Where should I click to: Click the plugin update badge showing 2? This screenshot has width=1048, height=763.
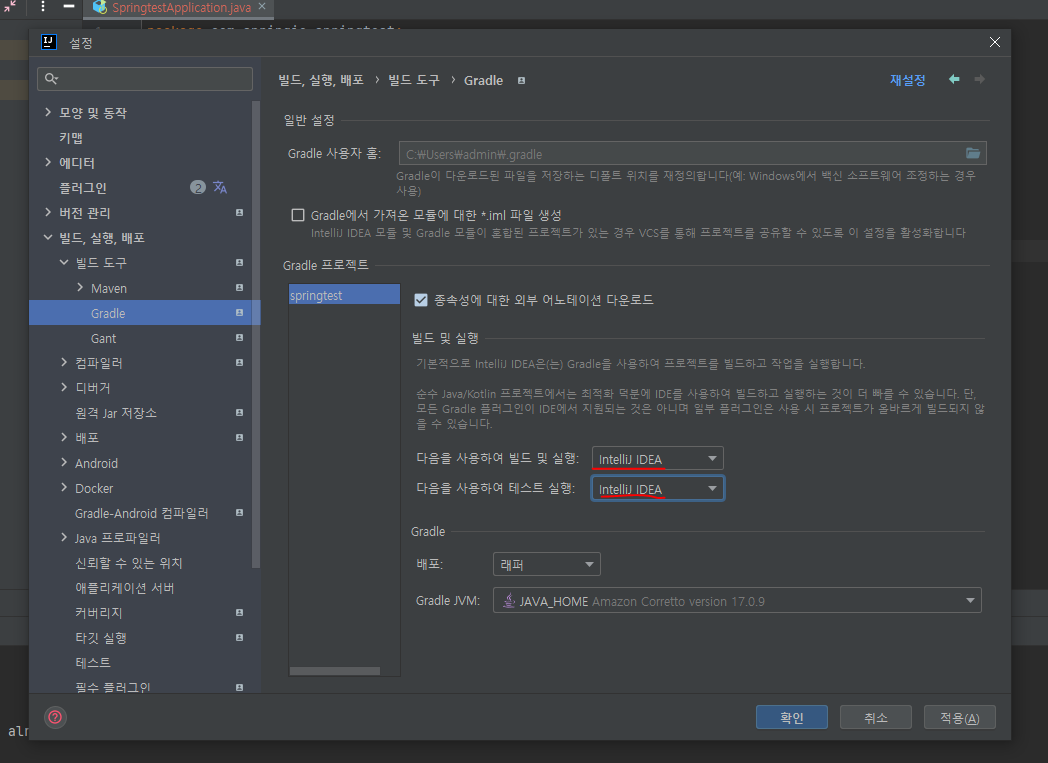click(x=198, y=187)
